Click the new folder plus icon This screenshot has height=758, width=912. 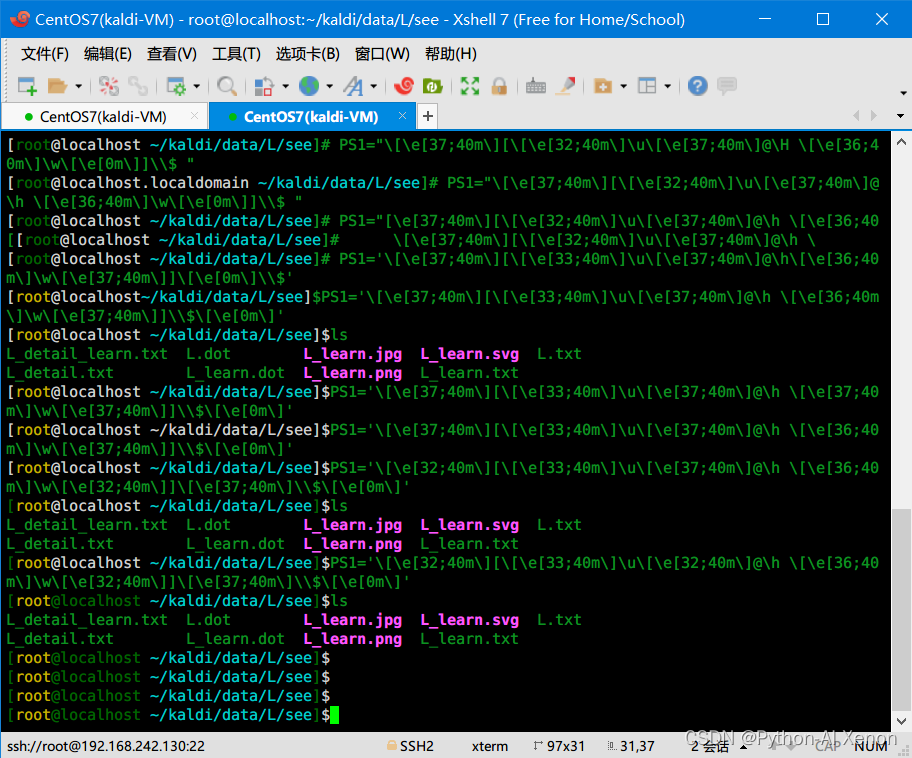pos(603,86)
